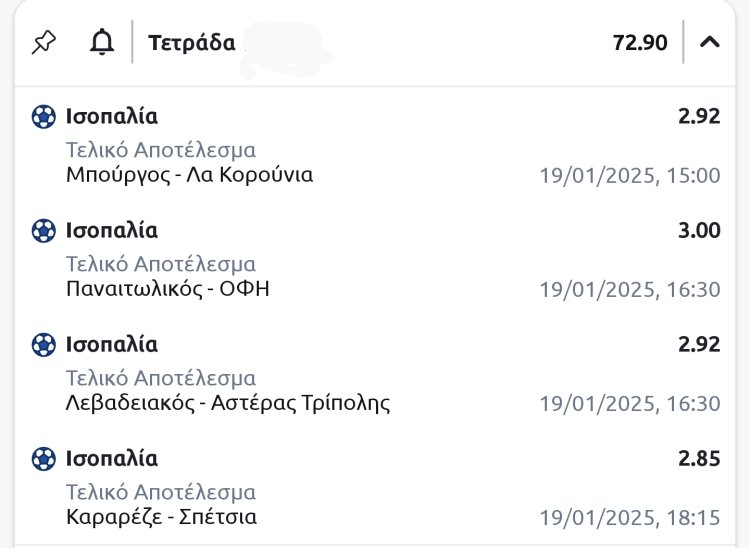Open the Λεβαδειακός - Αστέρας Τρίπολης match
Screen dimensions: 750x548
click(x=227, y=403)
